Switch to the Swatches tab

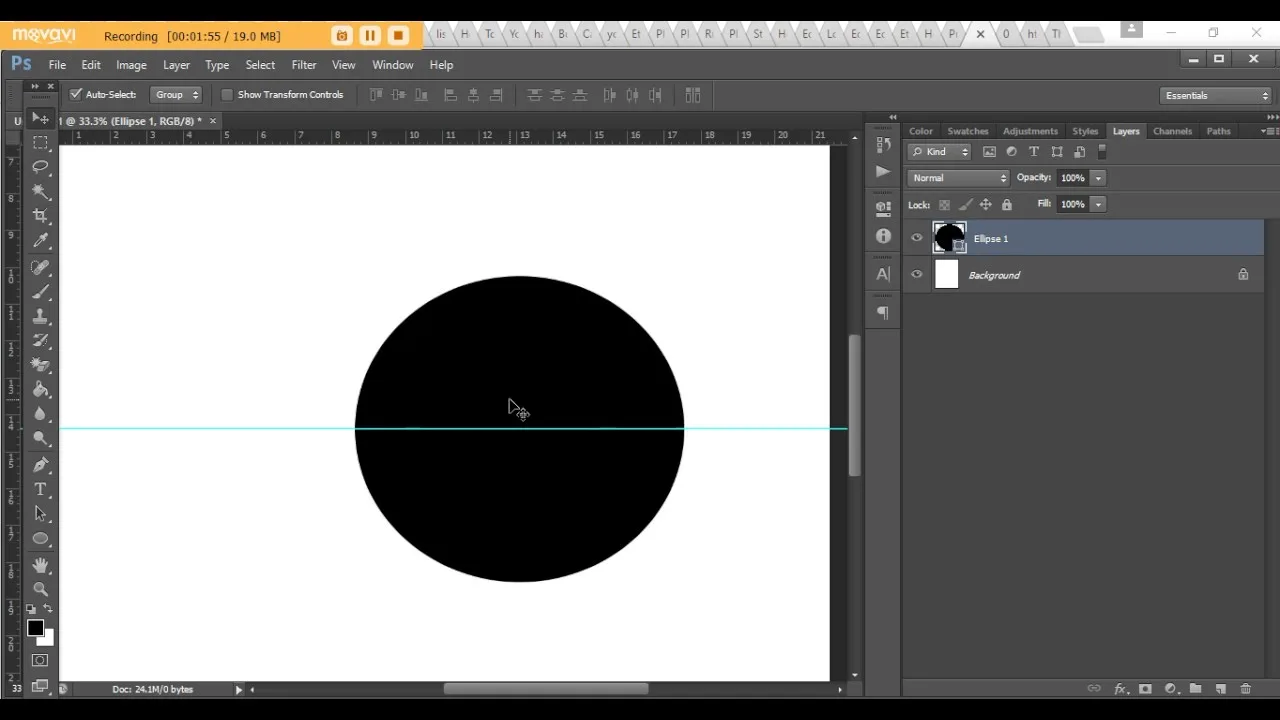[967, 131]
